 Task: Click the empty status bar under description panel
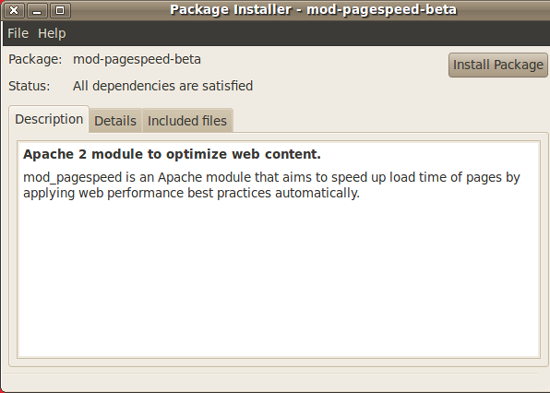(275, 381)
